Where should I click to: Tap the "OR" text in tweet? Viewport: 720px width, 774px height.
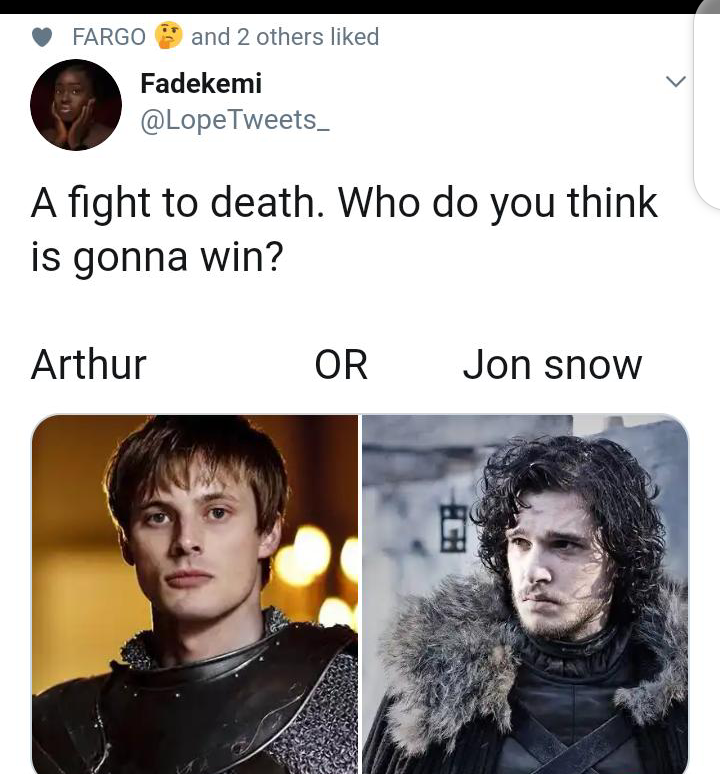(x=341, y=365)
